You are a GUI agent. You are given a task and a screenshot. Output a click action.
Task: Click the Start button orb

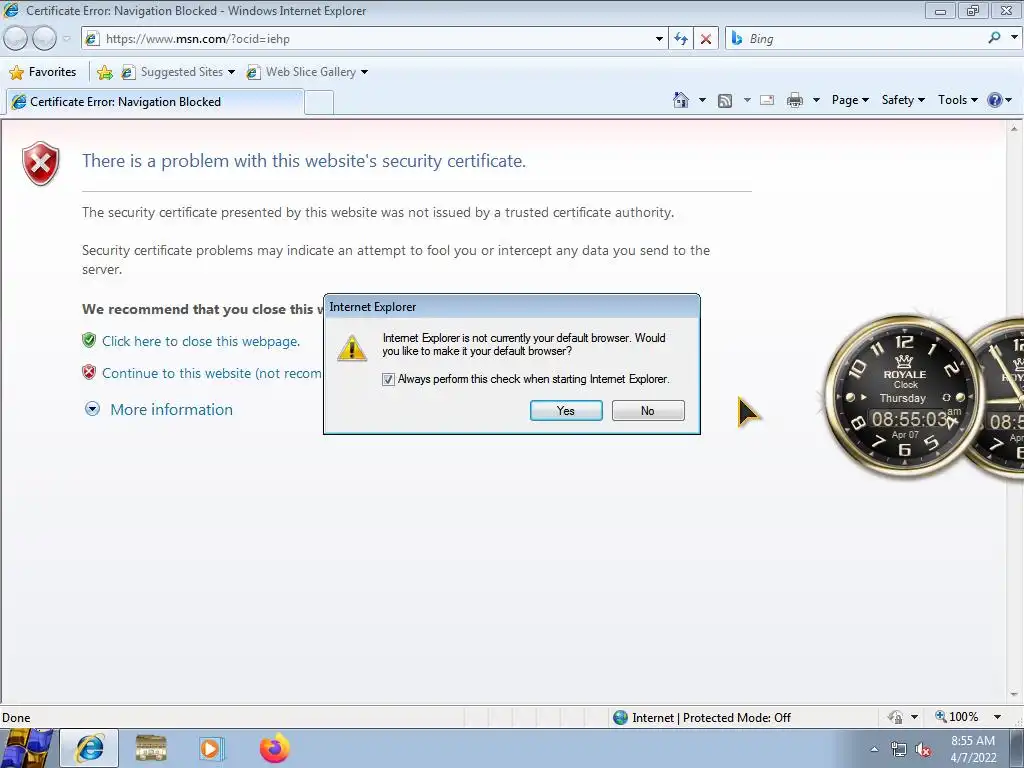coord(27,748)
